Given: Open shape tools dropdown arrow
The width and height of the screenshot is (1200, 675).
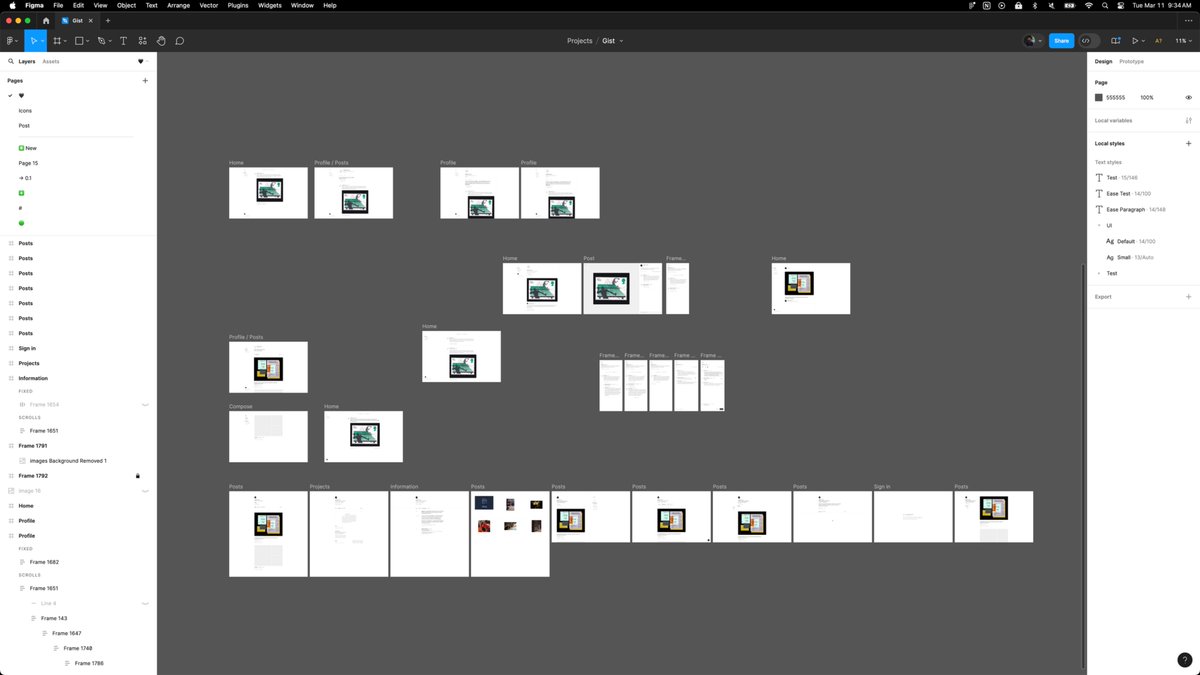Looking at the screenshot, I should coord(88,42).
